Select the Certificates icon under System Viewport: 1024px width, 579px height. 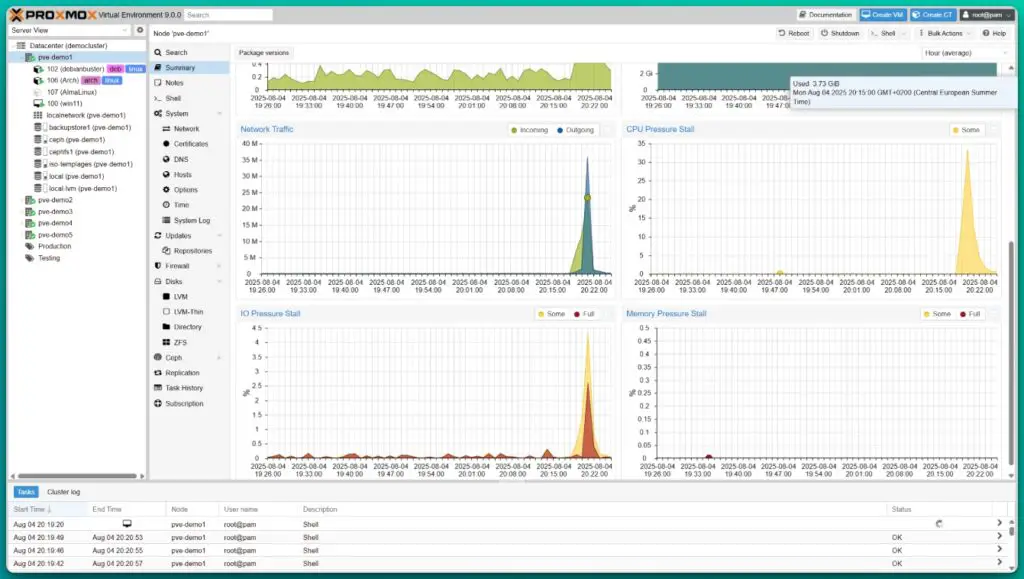pos(165,144)
